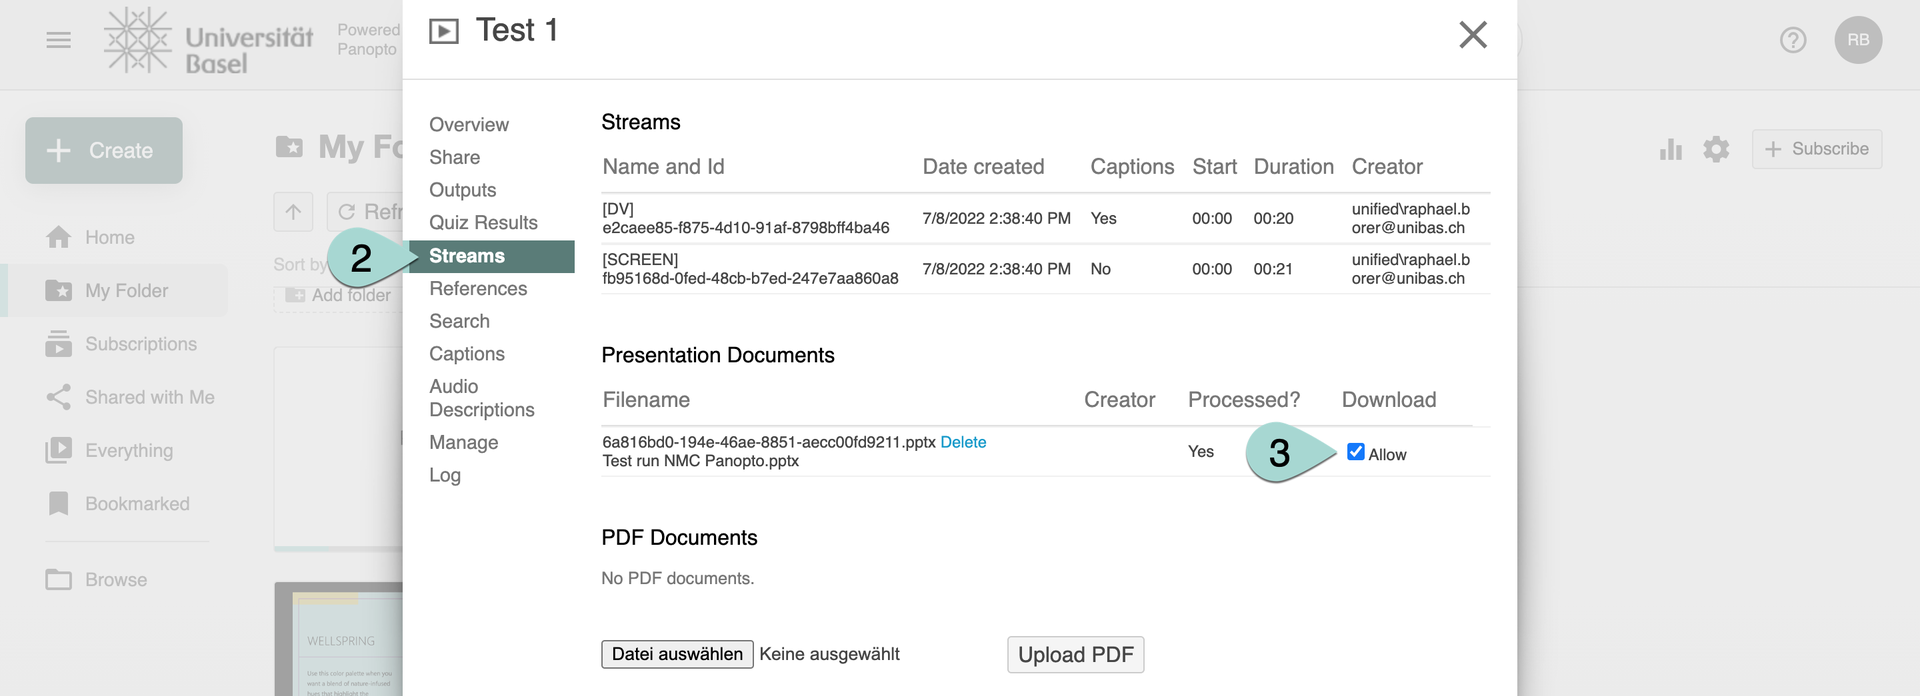Click the Create button
This screenshot has width=1920, height=696.
[104, 151]
